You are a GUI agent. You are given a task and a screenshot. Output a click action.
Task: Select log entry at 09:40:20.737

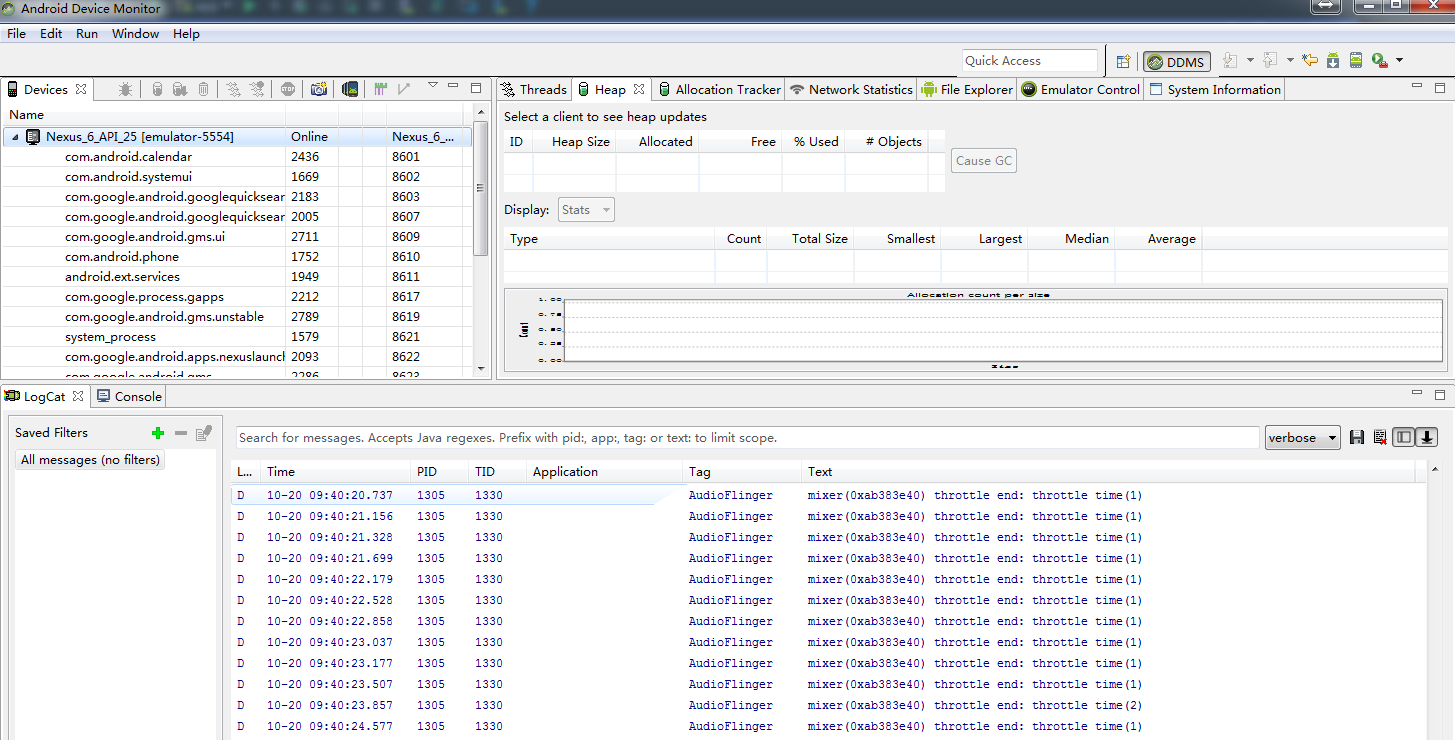829,496
